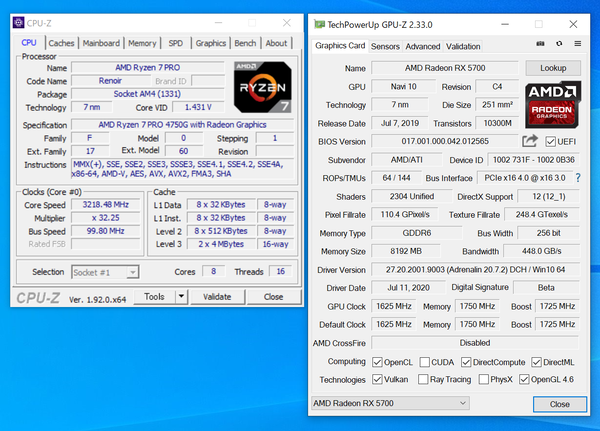Switch to the Sensors tab in GPU-Z
Screen dimensions: 600x431
(x=385, y=46)
